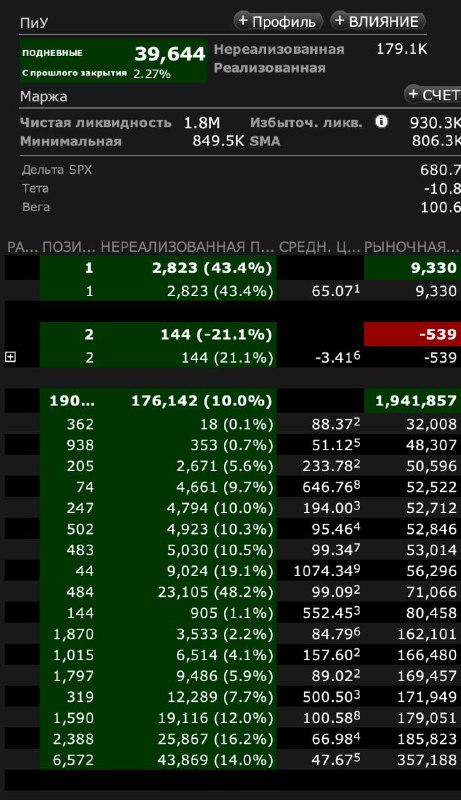Screen dimensions: 461x800
Task: Open the Профиль button
Action: pyautogui.click(x=278, y=21)
